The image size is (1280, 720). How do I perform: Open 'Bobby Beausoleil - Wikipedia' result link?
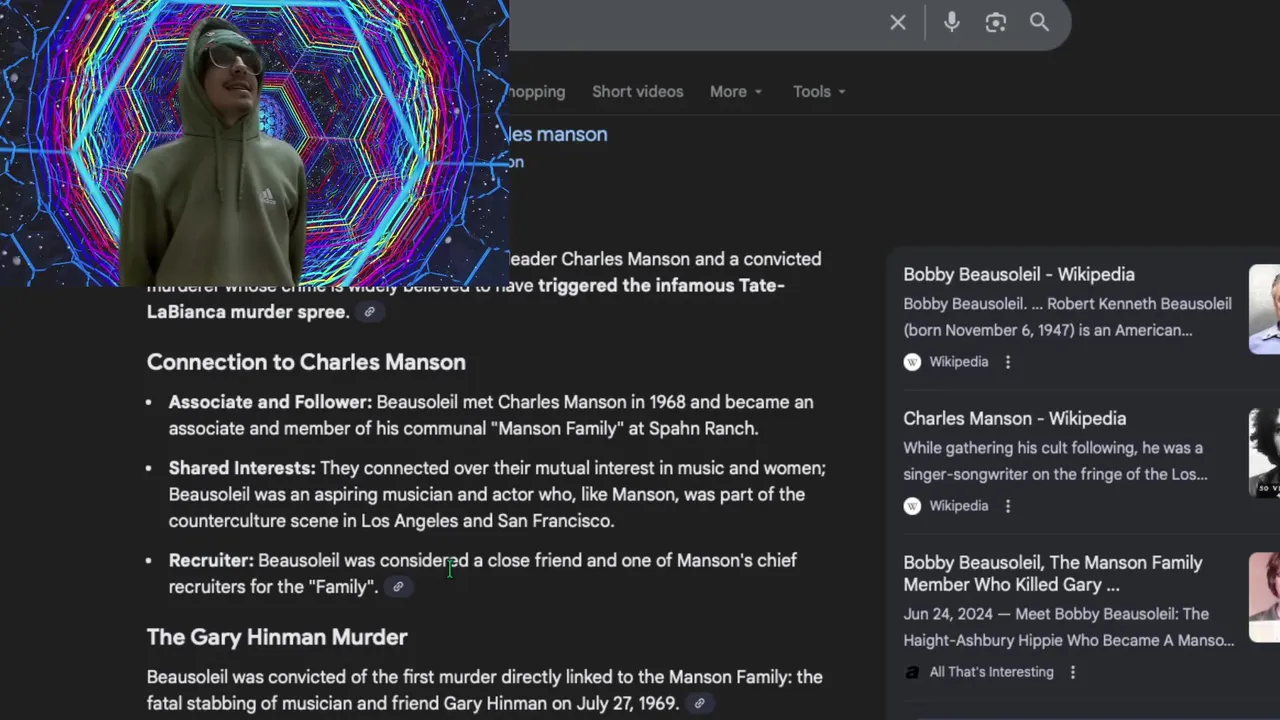pos(1019,274)
